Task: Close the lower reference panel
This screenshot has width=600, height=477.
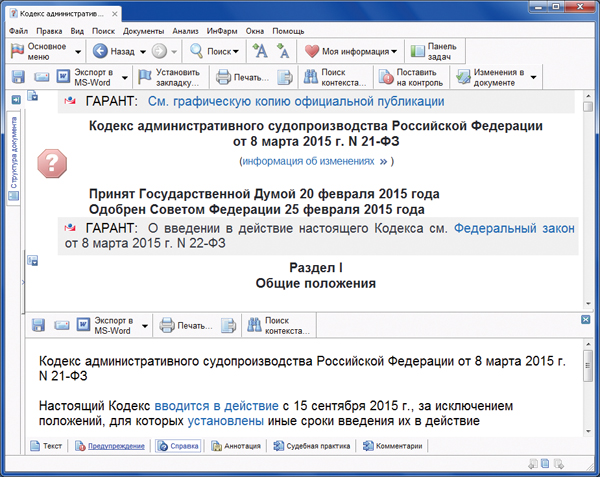Action: pos(585,317)
